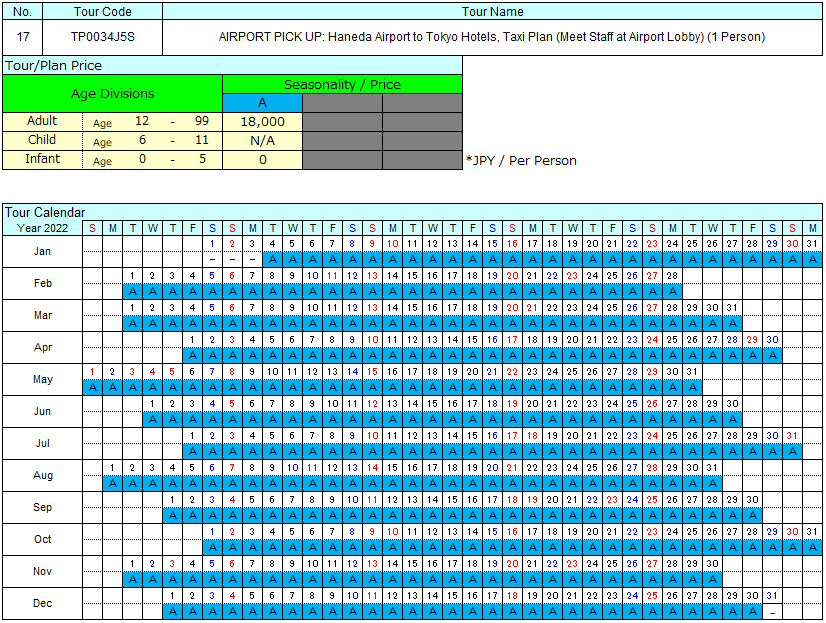826x623 pixels.
Task: Click date 1 in the May row
Action: [92, 372]
